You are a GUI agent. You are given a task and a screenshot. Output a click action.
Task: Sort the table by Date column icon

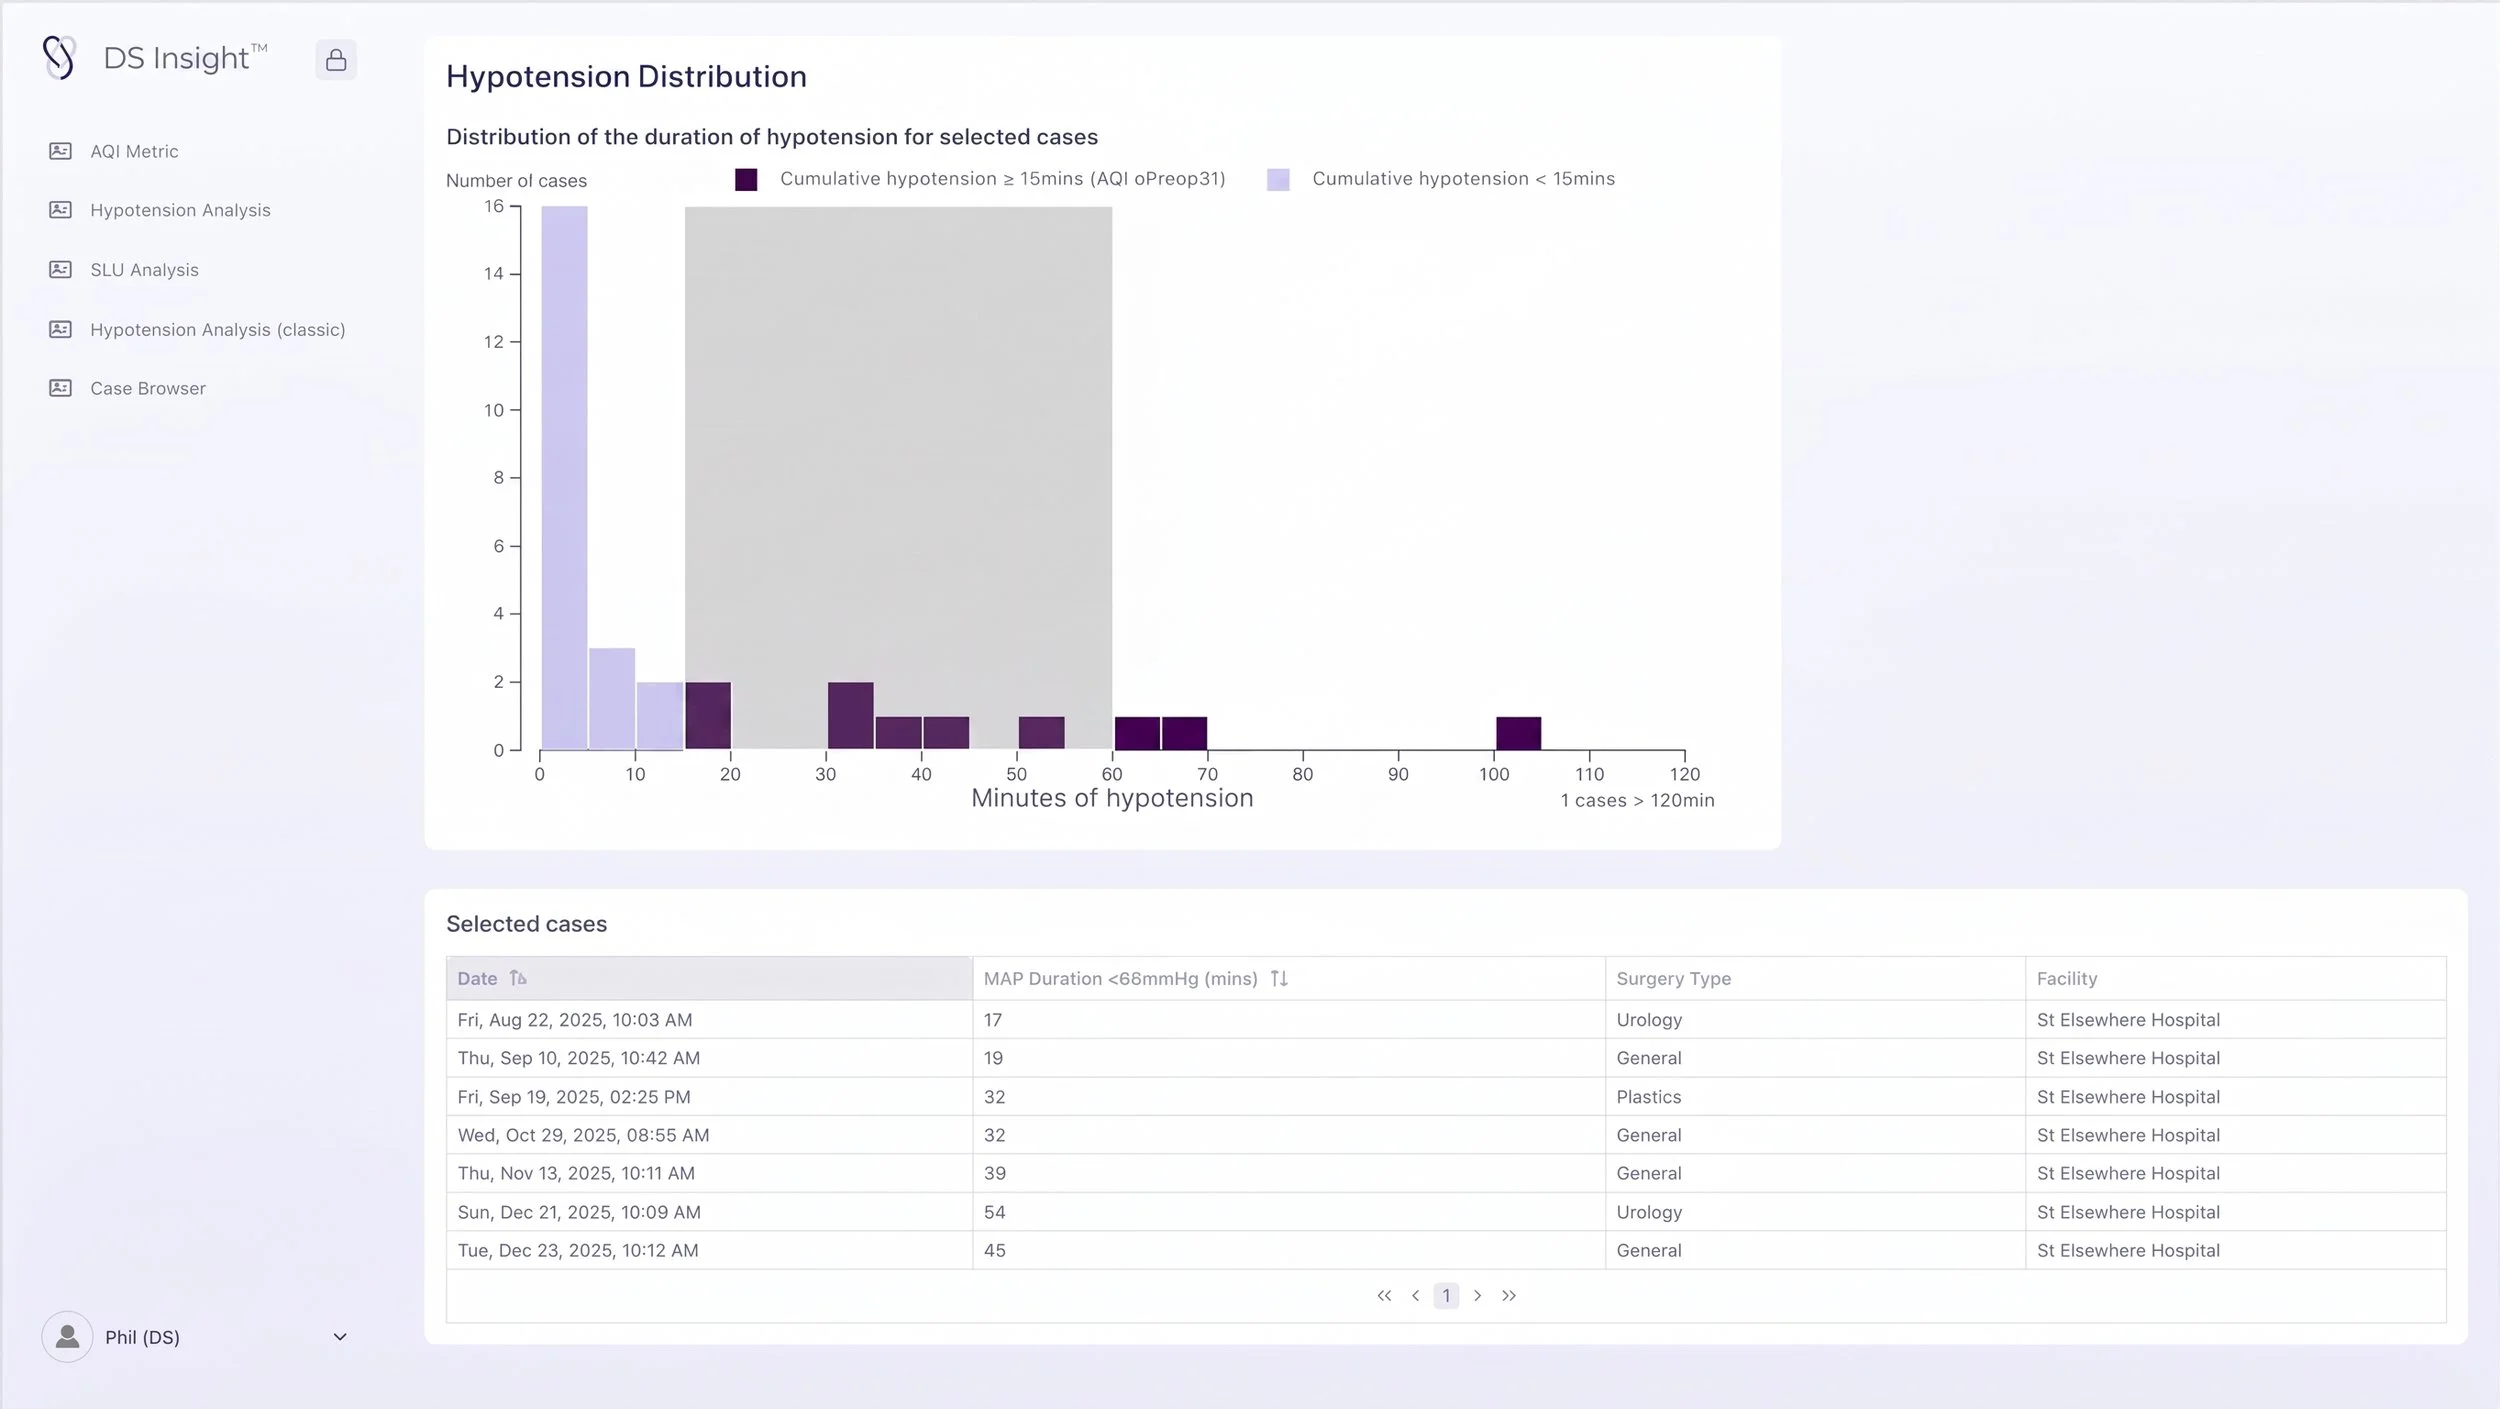517,978
